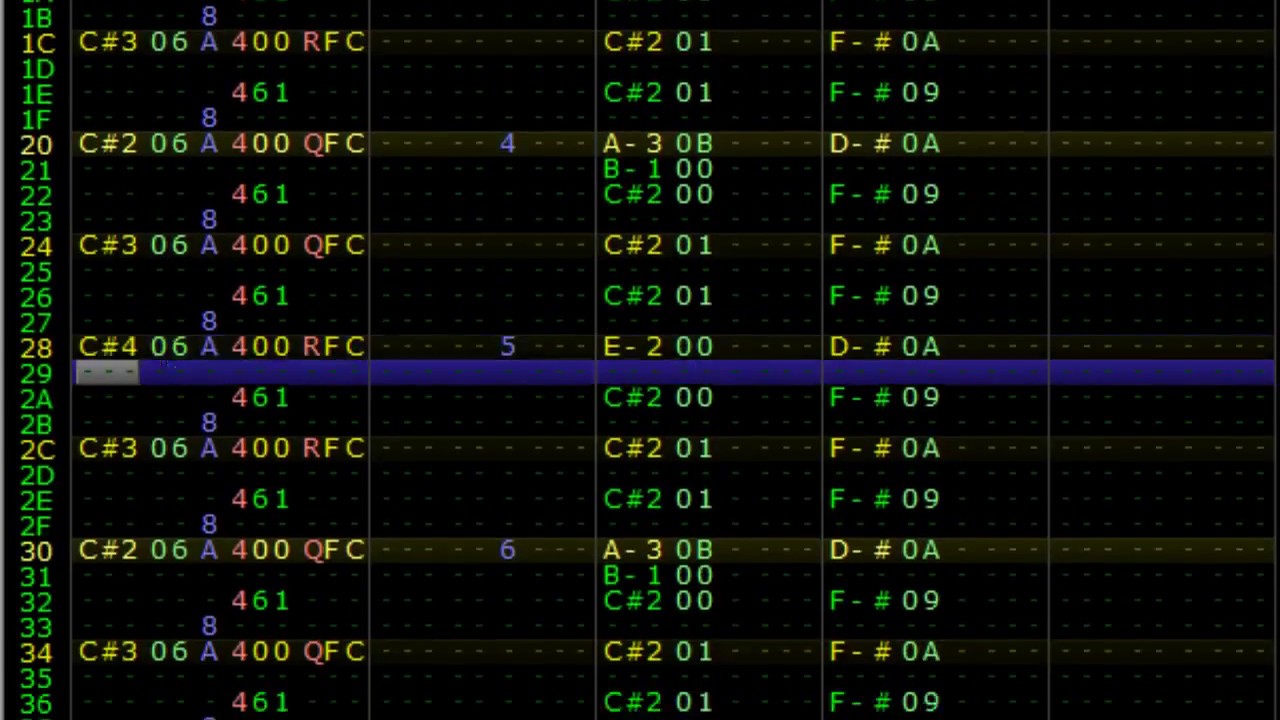Select the D-# note on row 20
This screenshot has height=720, width=1280.
click(x=859, y=144)
